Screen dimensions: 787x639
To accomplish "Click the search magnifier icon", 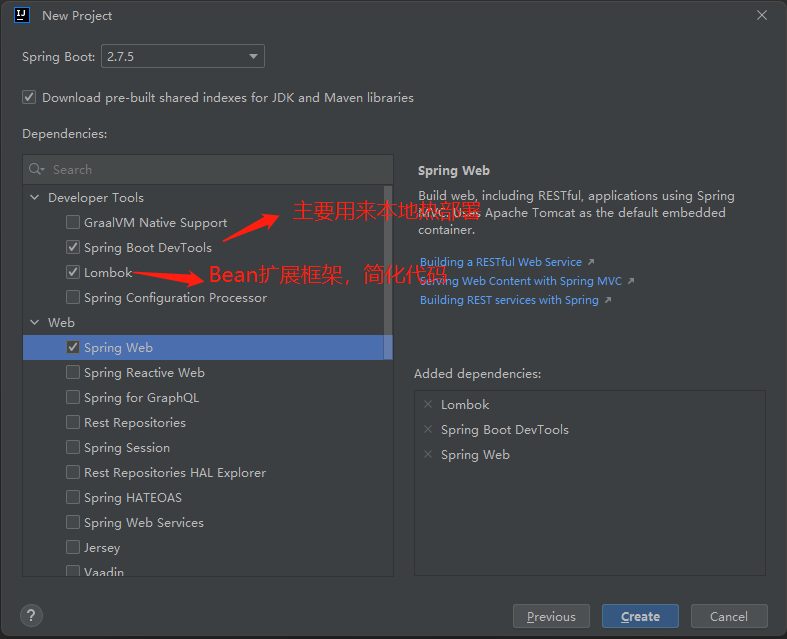I will 34,169.
